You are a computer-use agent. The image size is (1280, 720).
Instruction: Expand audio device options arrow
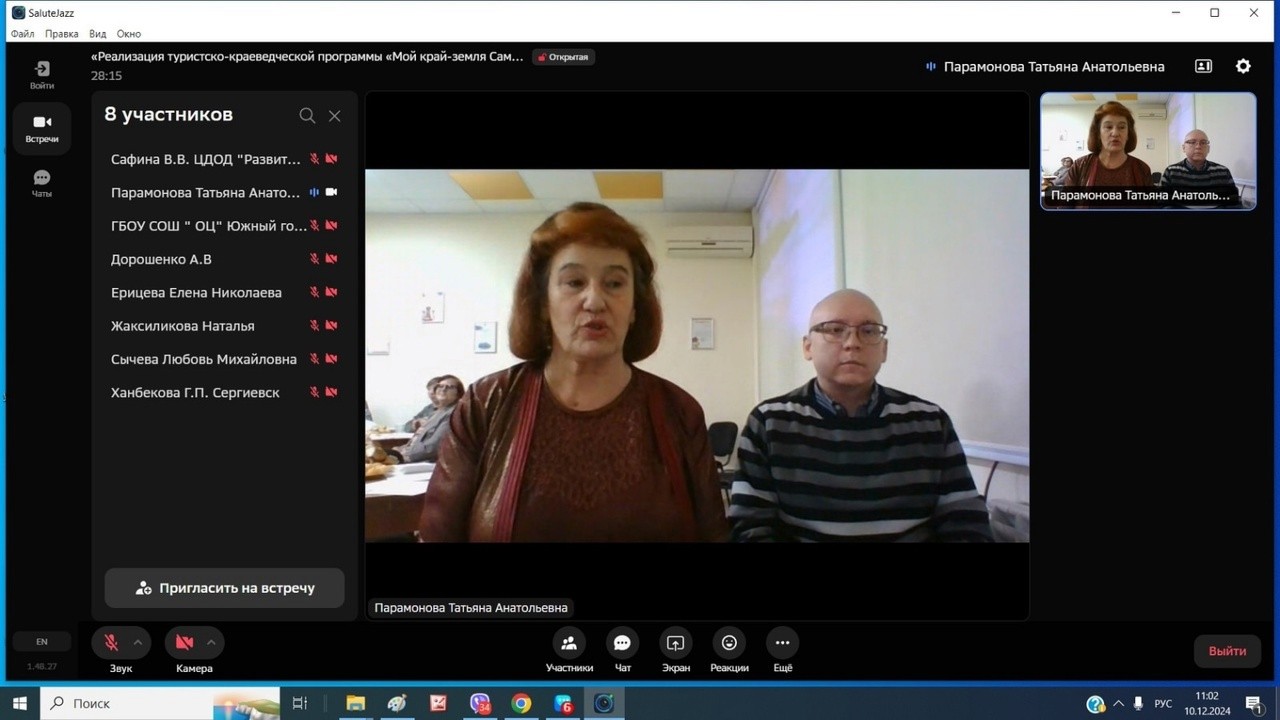[138, 642]
